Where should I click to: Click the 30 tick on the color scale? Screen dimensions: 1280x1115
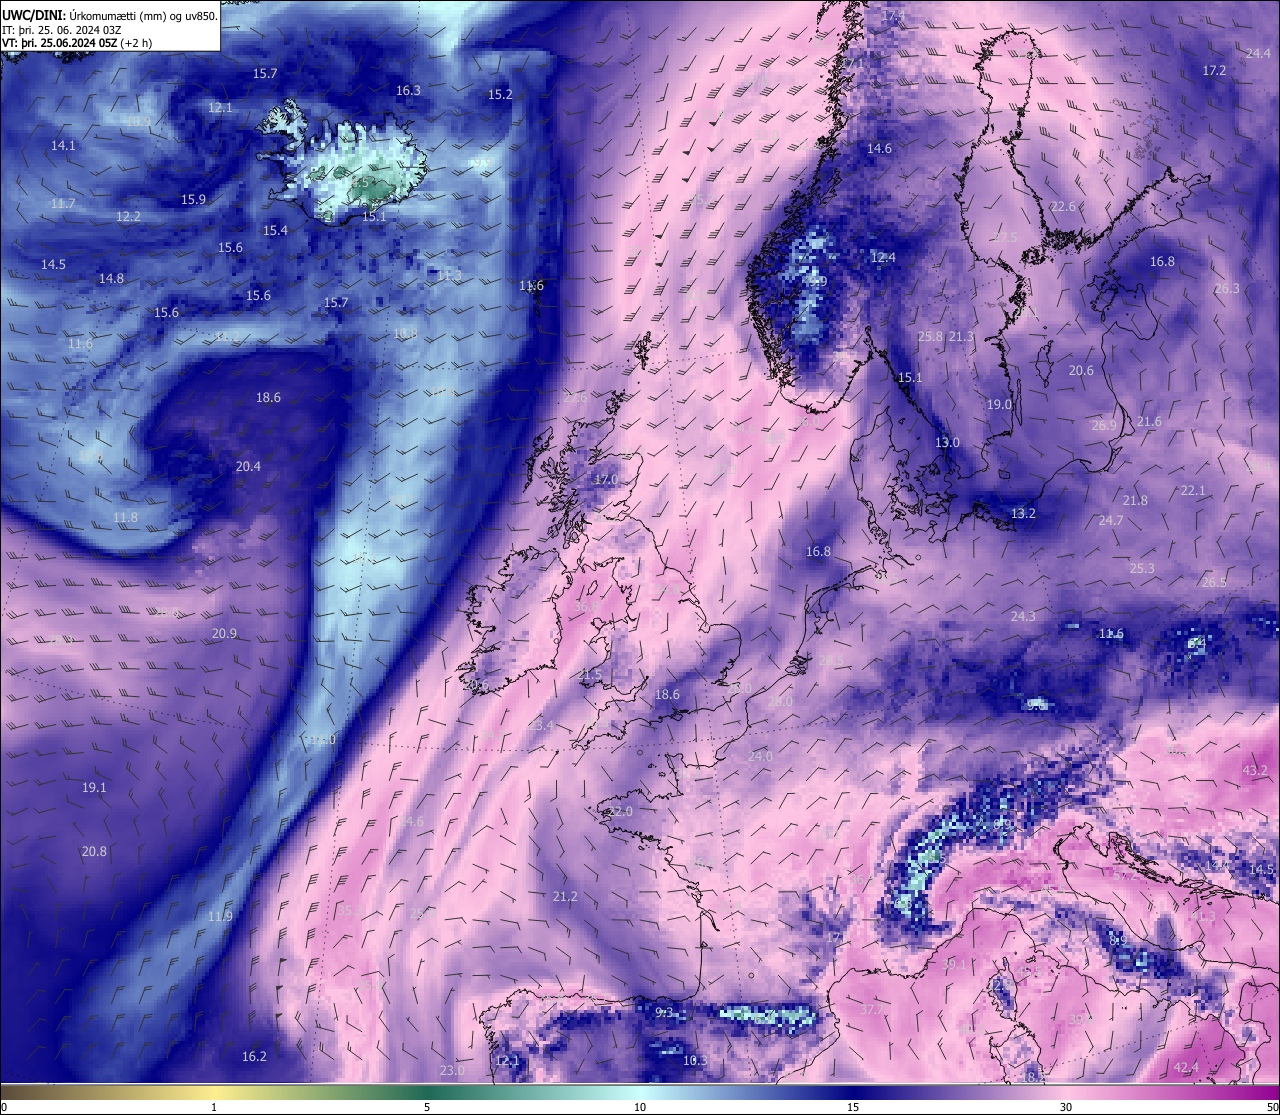coord(1066,1107)
